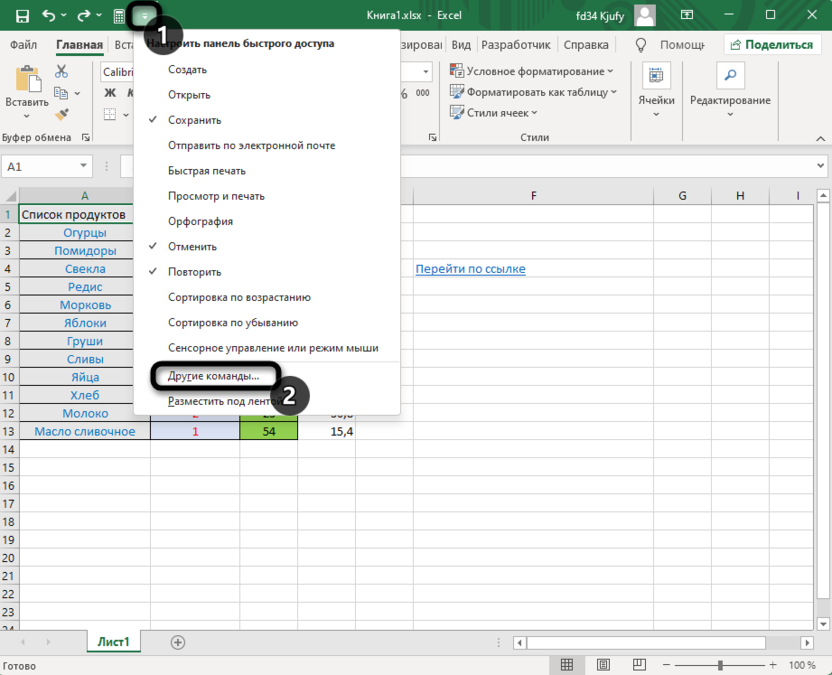Toggle the Повторить menu option
The width and height of the screenshot is (832, 675).
point(194,272)
